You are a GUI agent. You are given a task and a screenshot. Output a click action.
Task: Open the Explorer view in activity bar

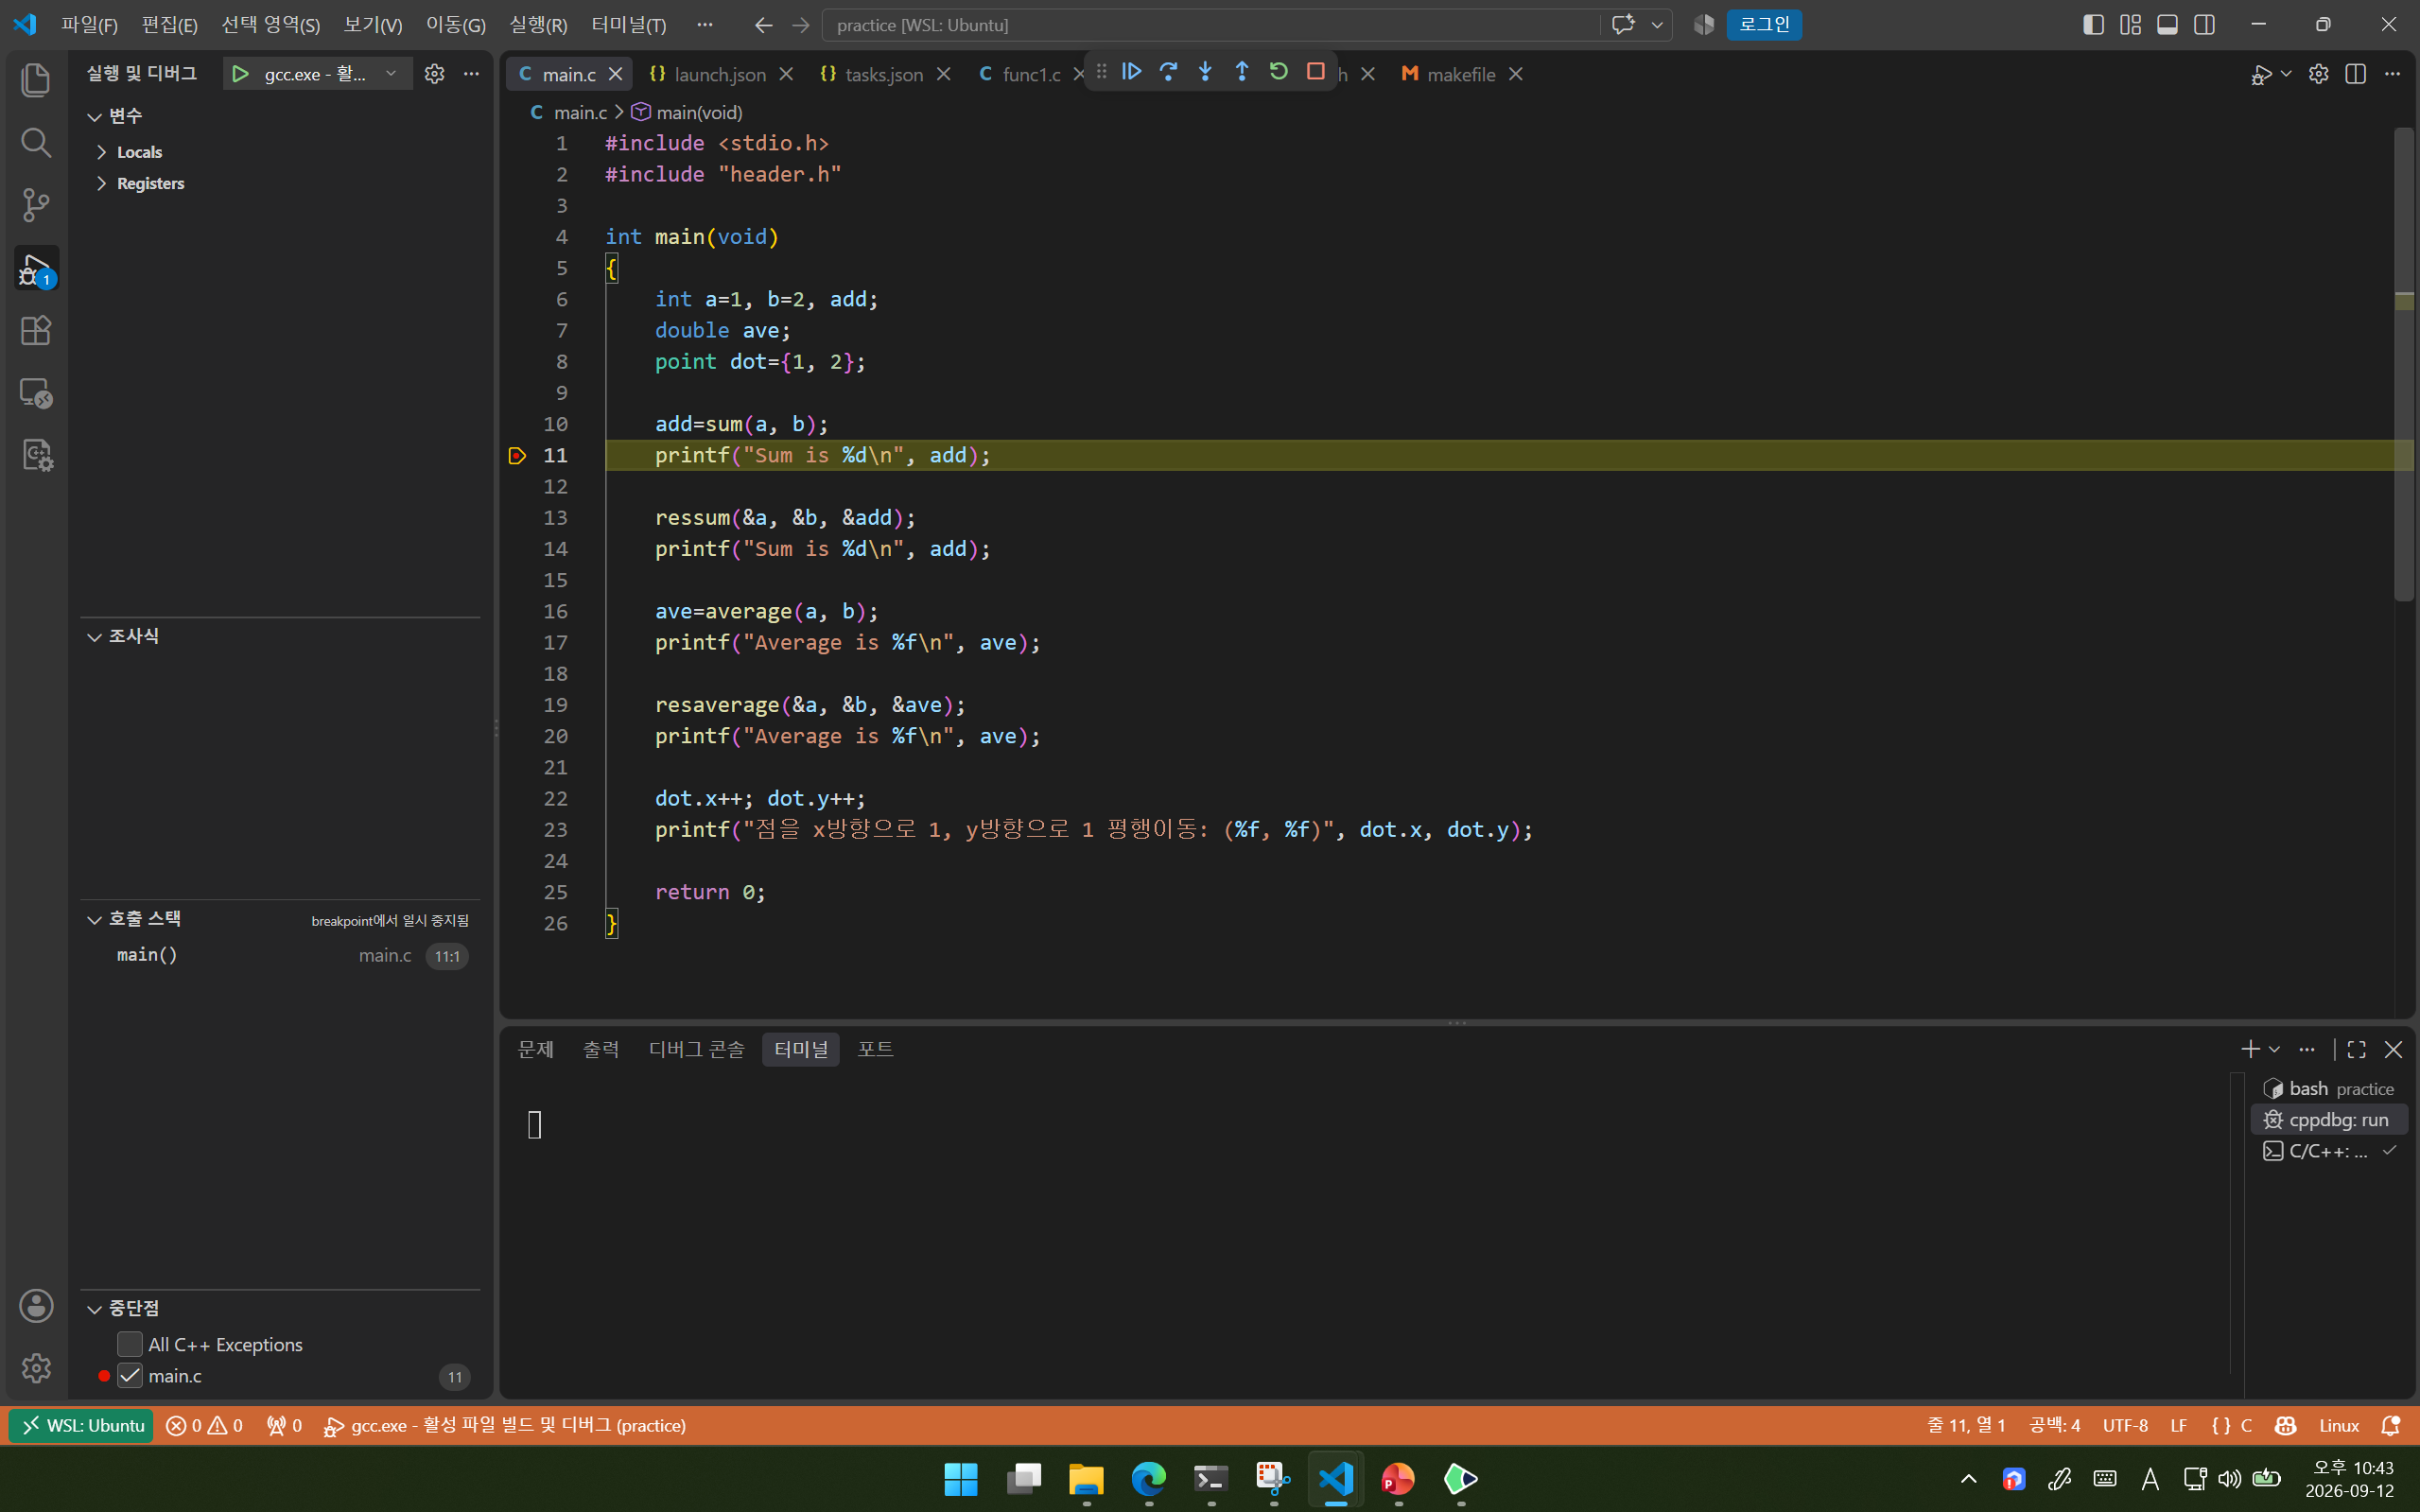point(36,80)
